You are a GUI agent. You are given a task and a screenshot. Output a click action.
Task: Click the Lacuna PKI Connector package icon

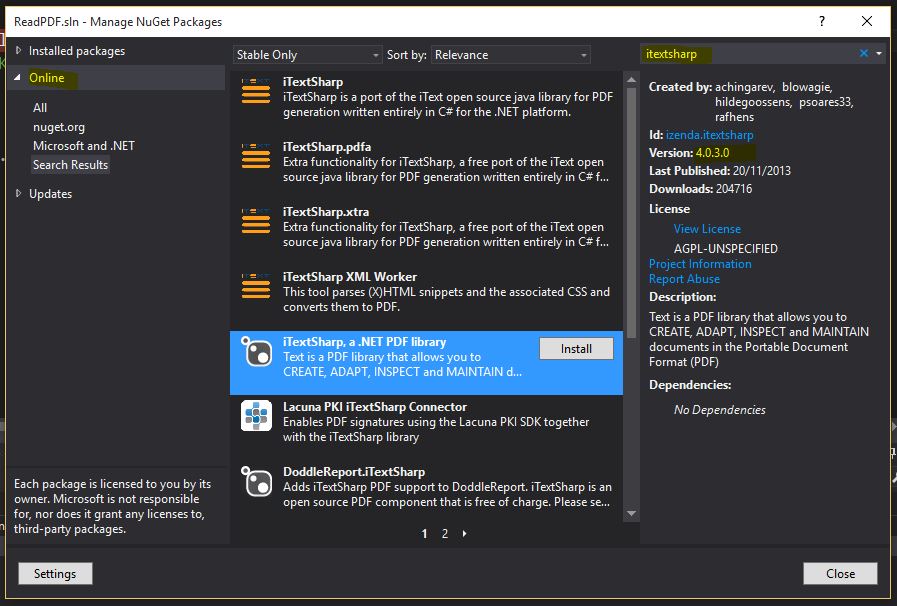(x=256, y=415)
